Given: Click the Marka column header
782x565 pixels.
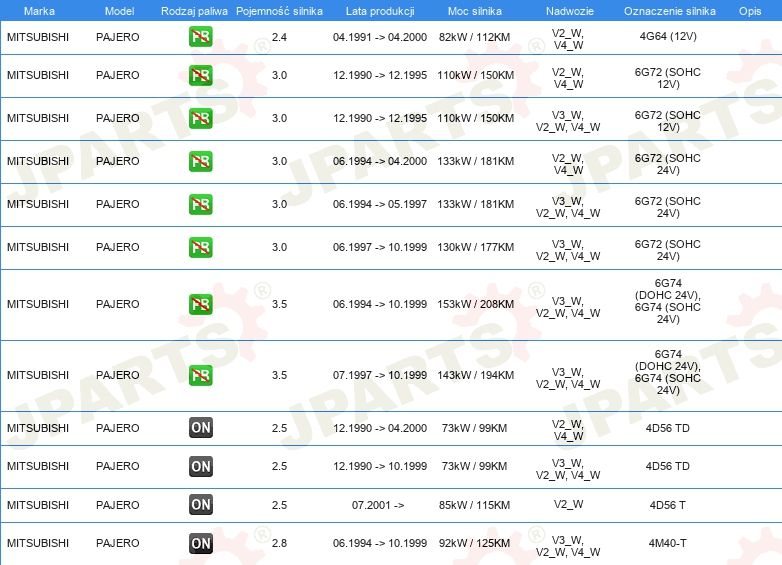Looking at the screenshot, I should 39,11.
